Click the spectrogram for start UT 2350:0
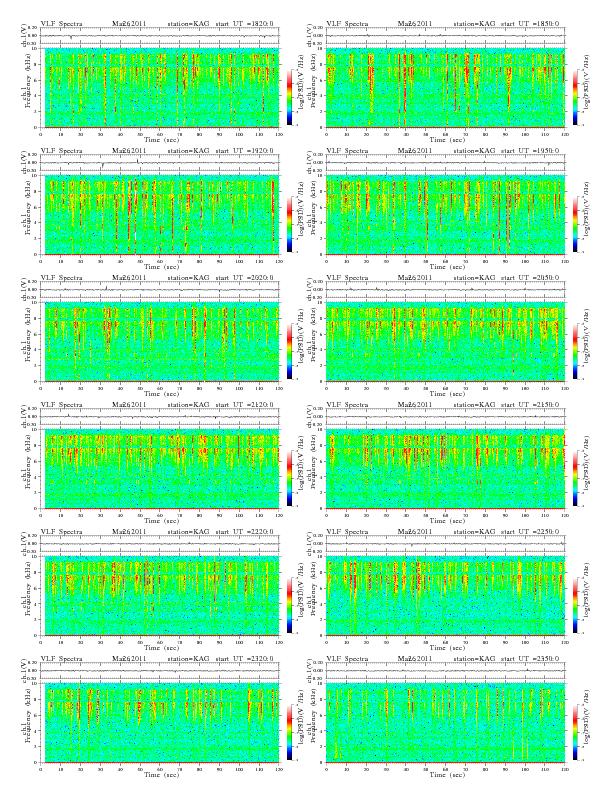Screen dimensions: 612x792 (x=446, y=723)
